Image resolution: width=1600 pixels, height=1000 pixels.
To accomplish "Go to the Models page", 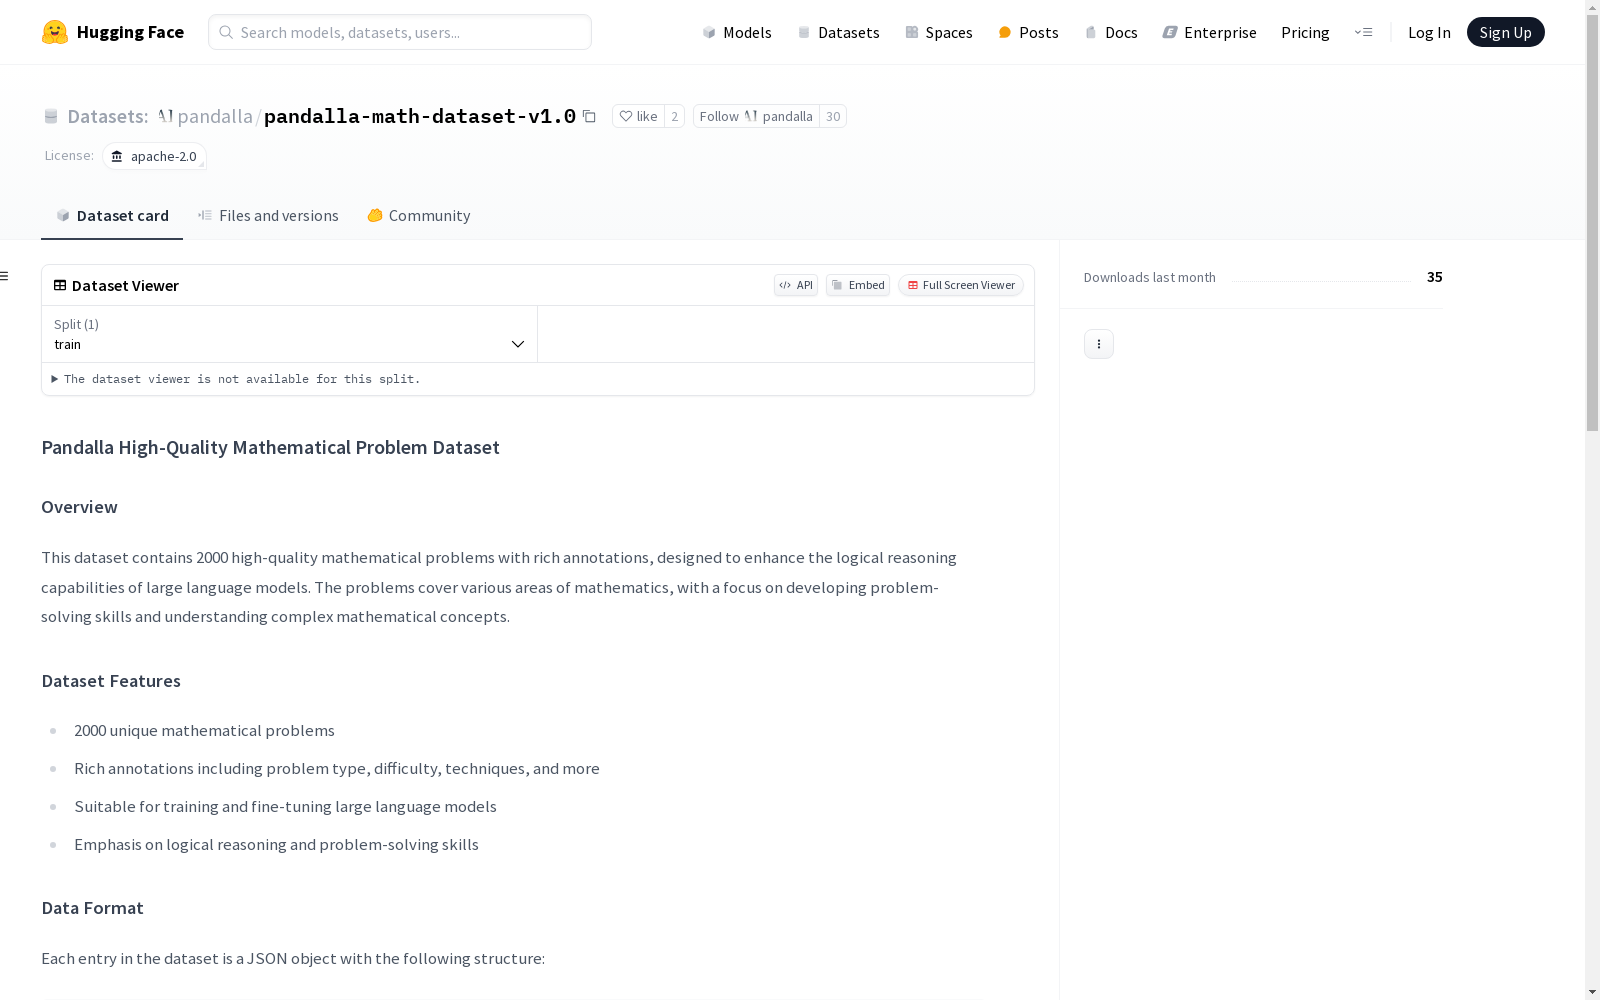I will click(737, 32).
